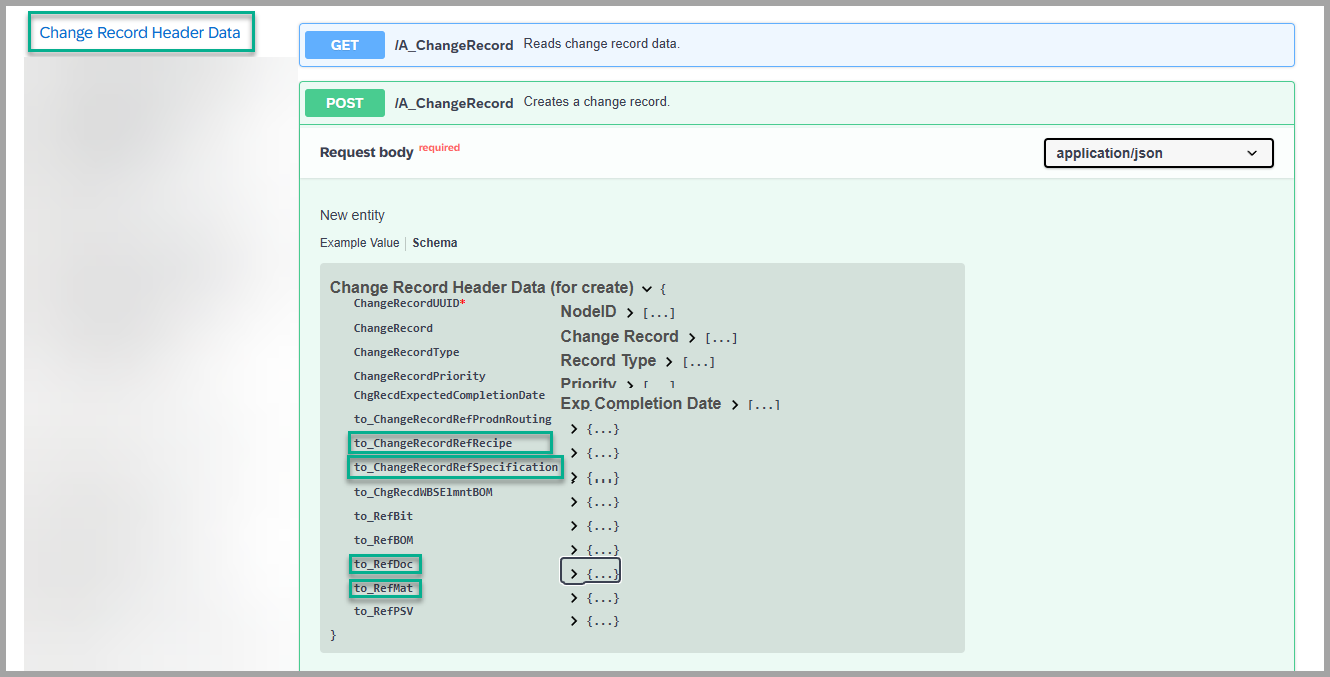The image size is (1330, 677).
Task: Expand the Change Record property chevron
Action: (692, 338)
